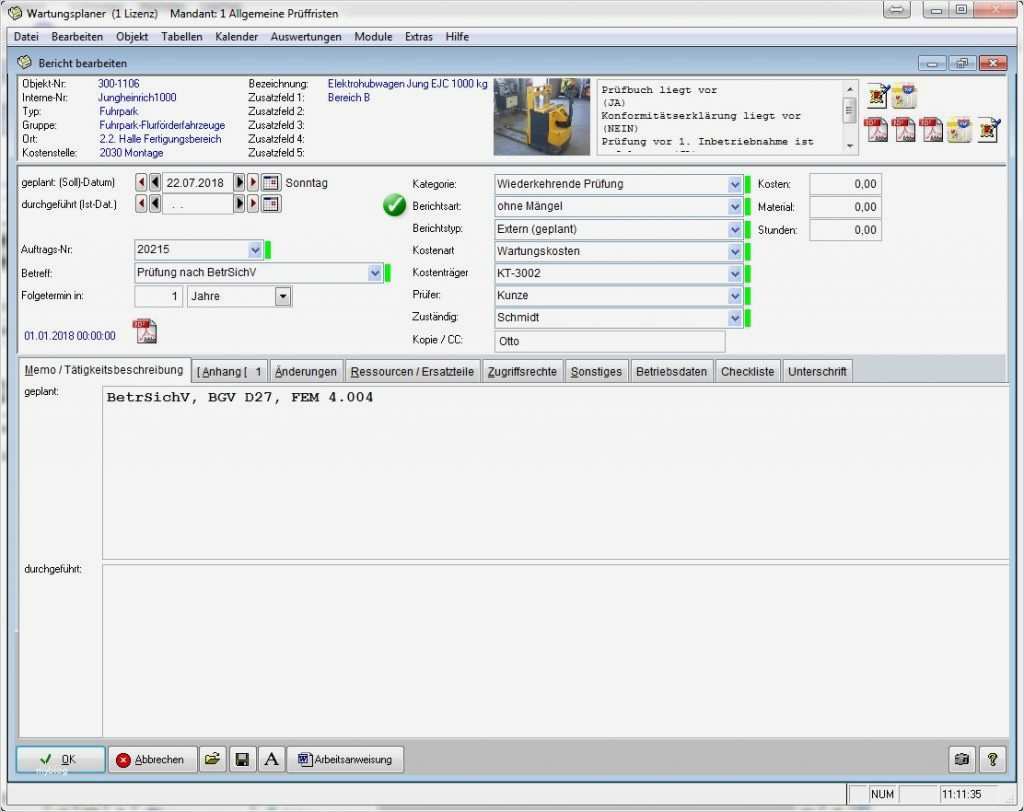Open PDF icon below the 01.01.2018 timestamp

click(145, 331)
